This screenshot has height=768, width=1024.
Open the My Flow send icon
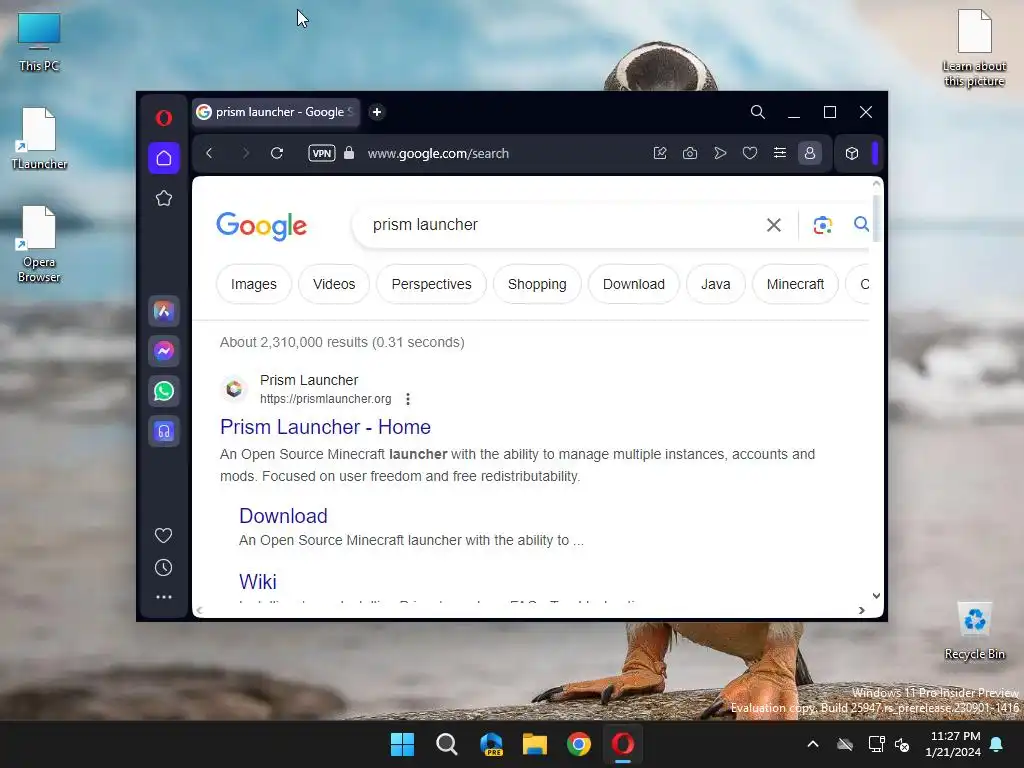[x=720, y=153]
